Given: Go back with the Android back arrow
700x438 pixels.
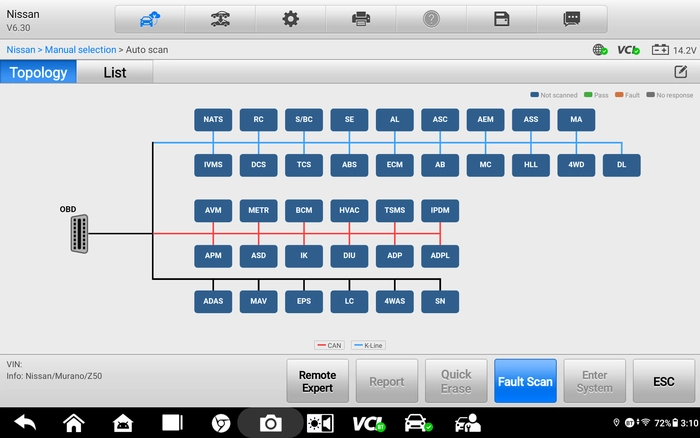Looking at the screenshot, I should coord(25,423).
